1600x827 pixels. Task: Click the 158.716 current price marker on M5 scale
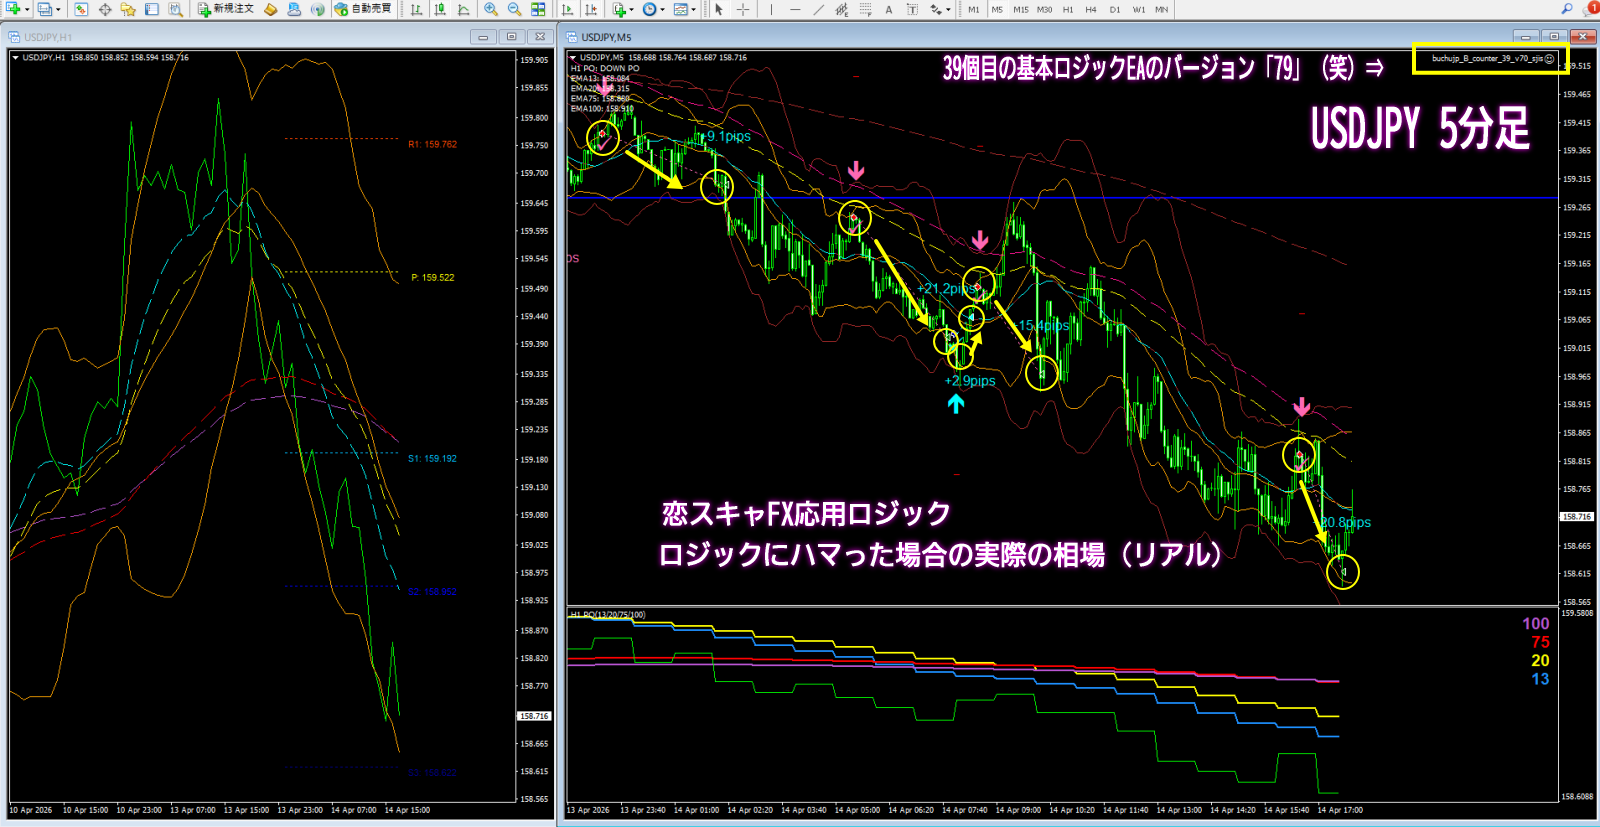pos(1577,517)
